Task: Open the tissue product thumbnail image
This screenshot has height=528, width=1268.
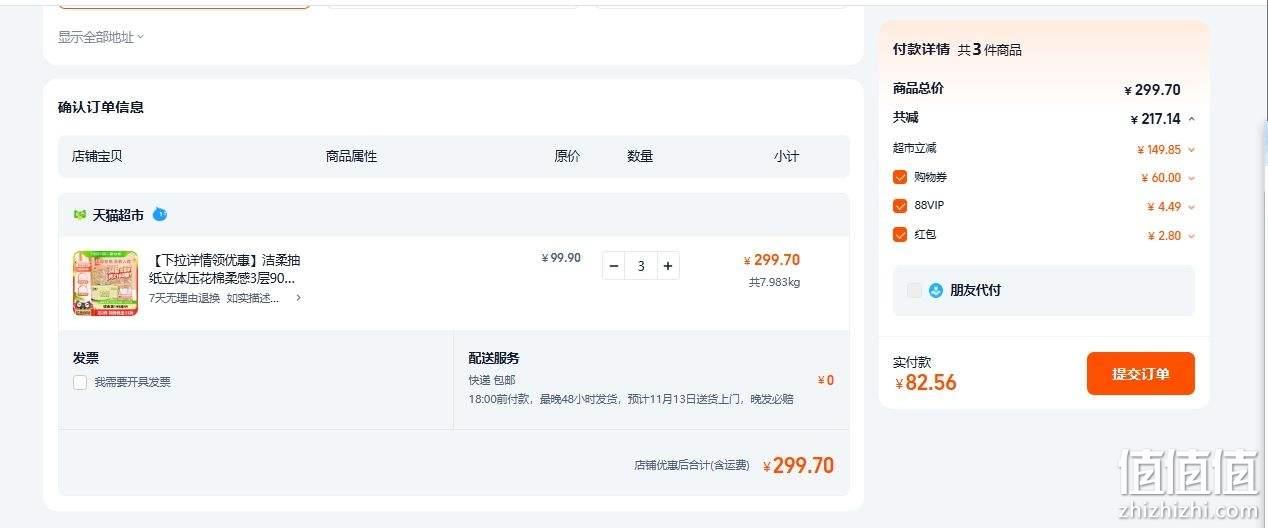Action: click(105, 283)
